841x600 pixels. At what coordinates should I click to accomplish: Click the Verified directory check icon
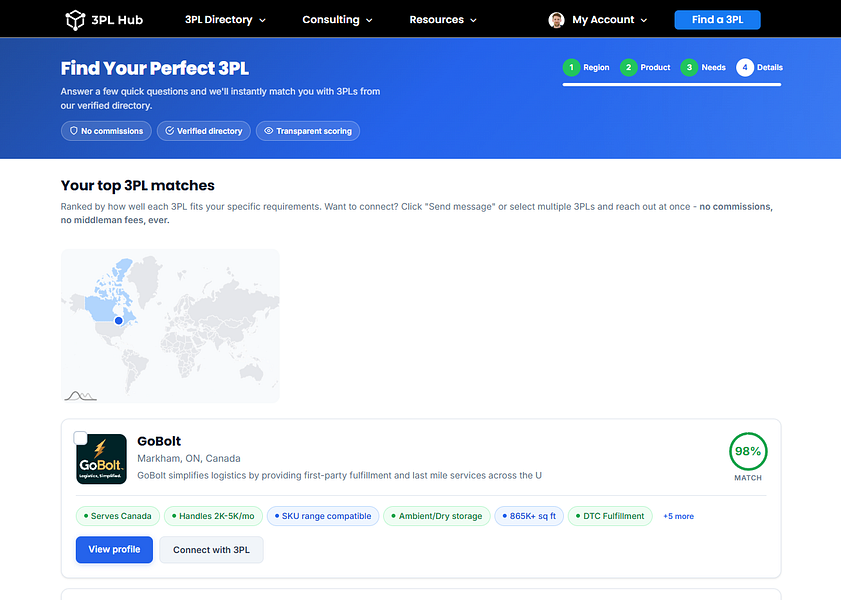[x=169, y=131]
